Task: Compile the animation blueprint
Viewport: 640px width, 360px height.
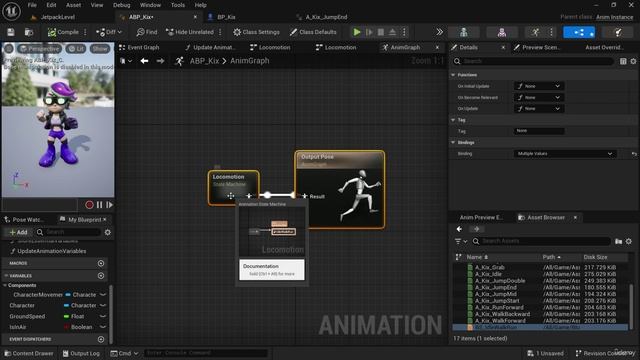Action: coord(63,32)
